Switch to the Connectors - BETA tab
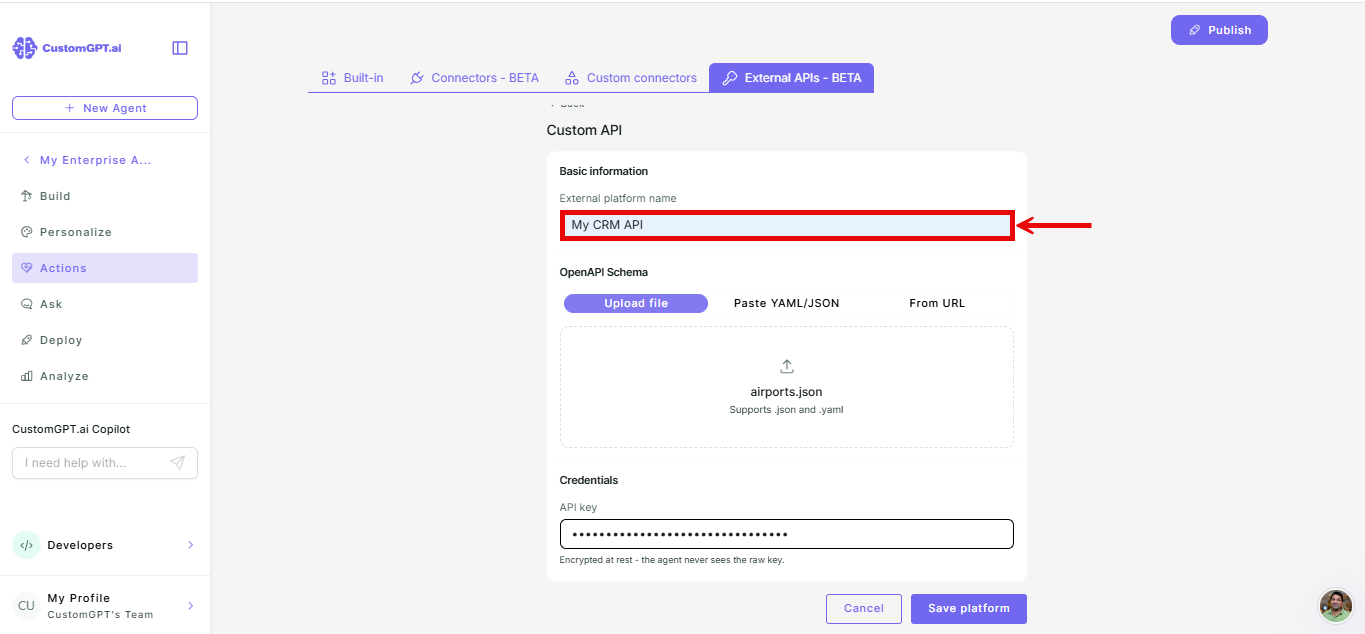 474,78
